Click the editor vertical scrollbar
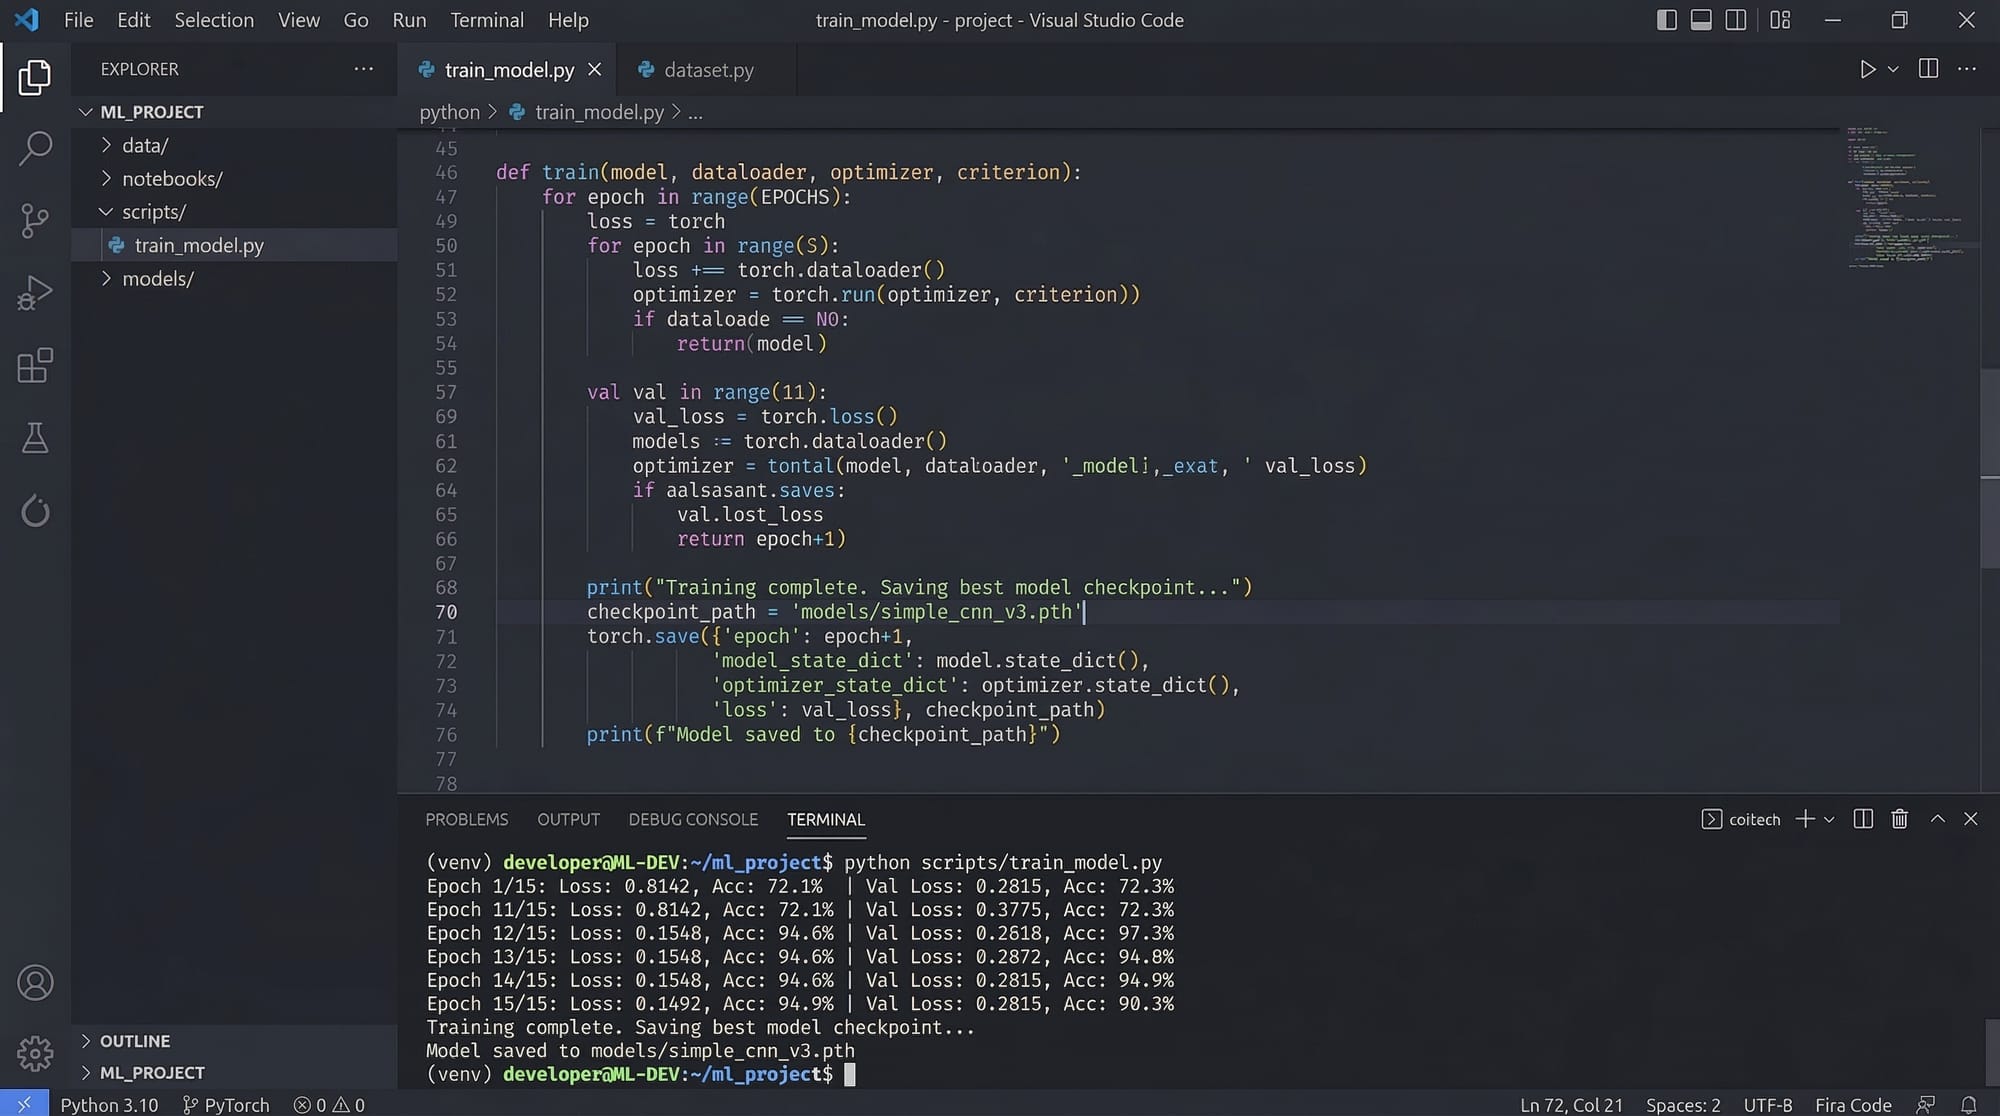Image resolution: width=2000 pixels, height=1116 pixels. 1989,470
